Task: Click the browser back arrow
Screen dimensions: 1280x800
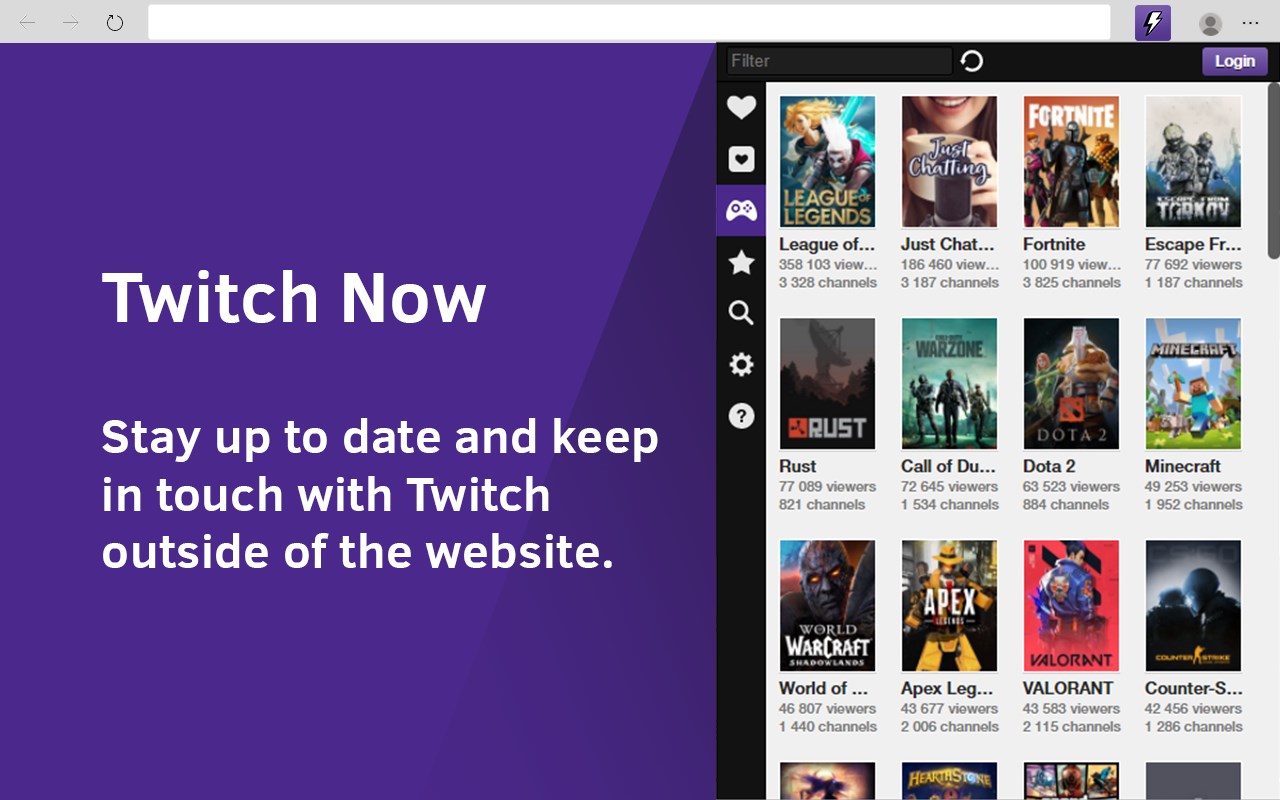Action: point(27,22)
